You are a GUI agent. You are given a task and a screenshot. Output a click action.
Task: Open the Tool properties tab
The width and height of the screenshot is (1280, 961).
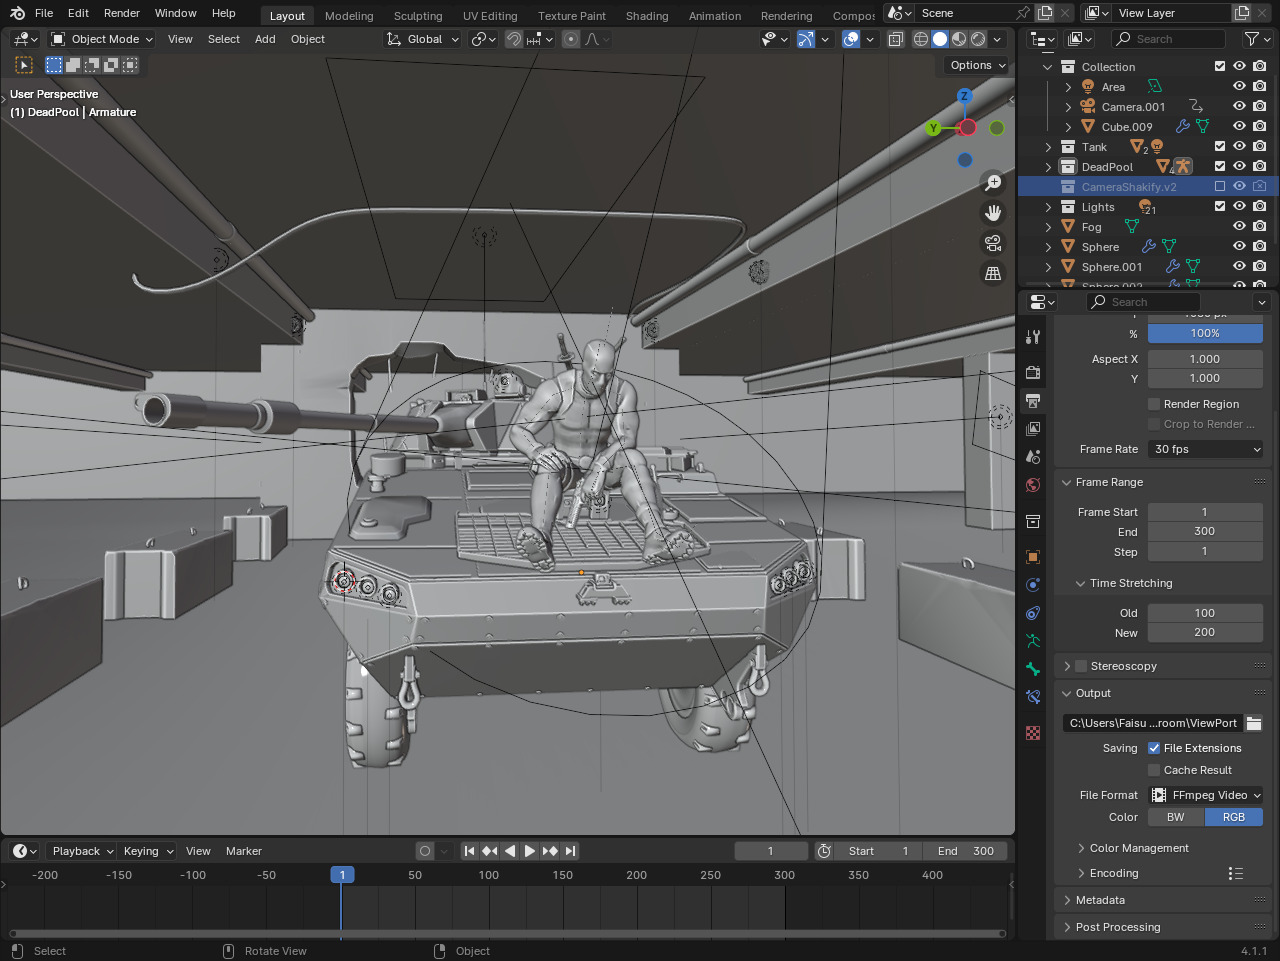tap(1033, 337)
